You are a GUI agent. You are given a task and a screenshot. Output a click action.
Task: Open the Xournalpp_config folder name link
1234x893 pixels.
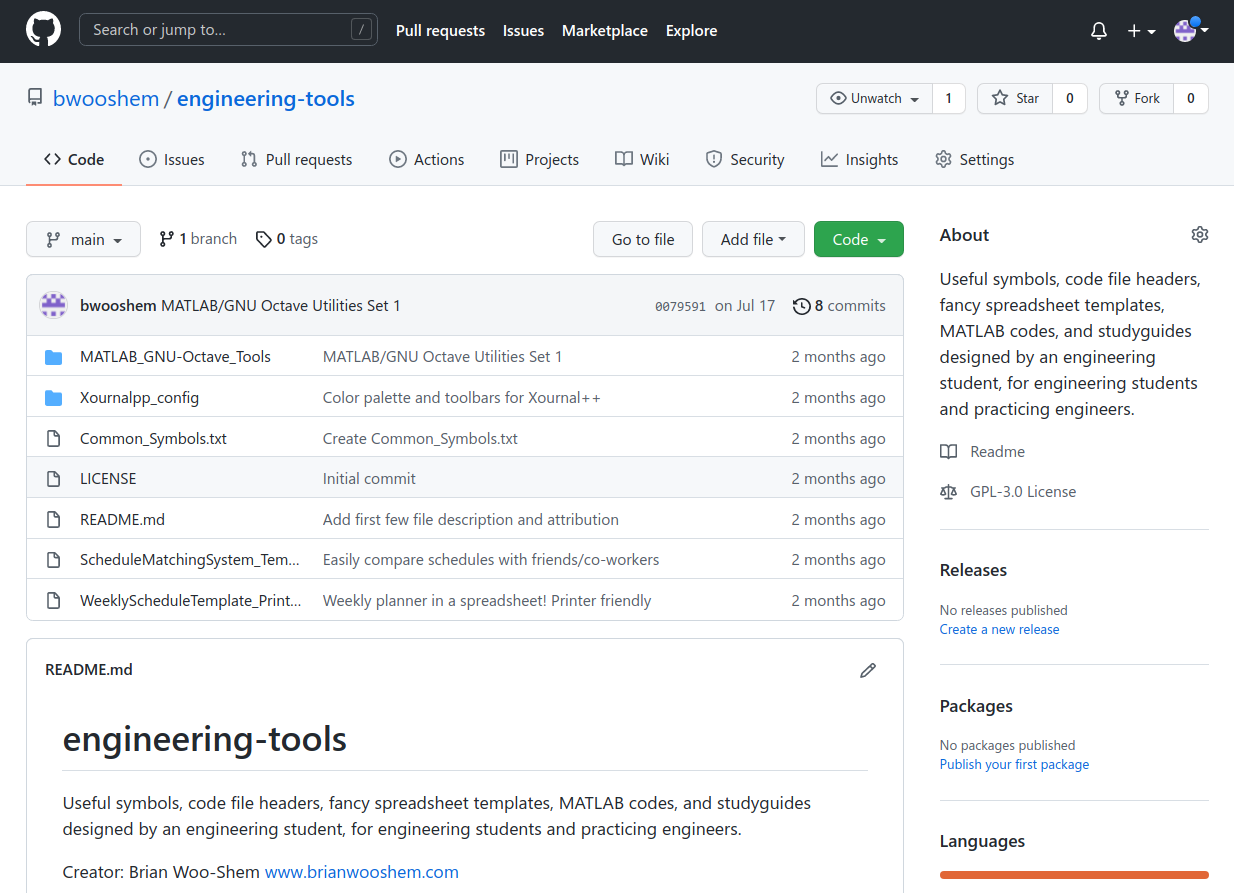click(x=139, y=398)
